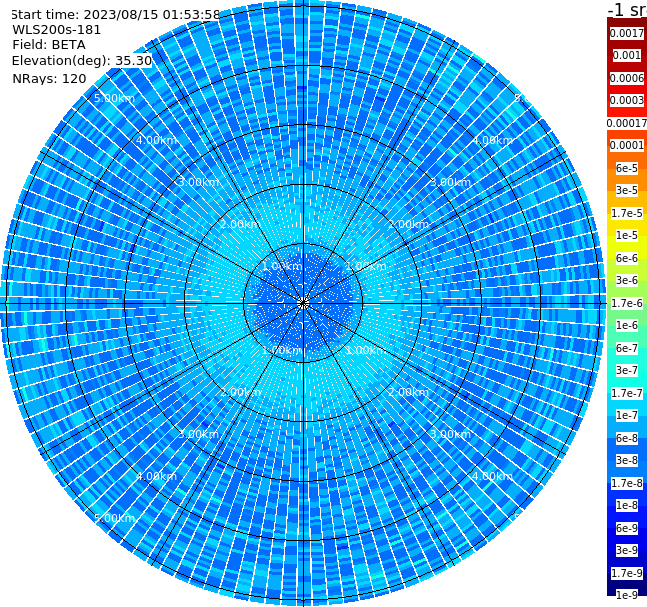Click the 1.7e-7 colorbar tick label
The image size is (647, 607).
coord(627,393)
